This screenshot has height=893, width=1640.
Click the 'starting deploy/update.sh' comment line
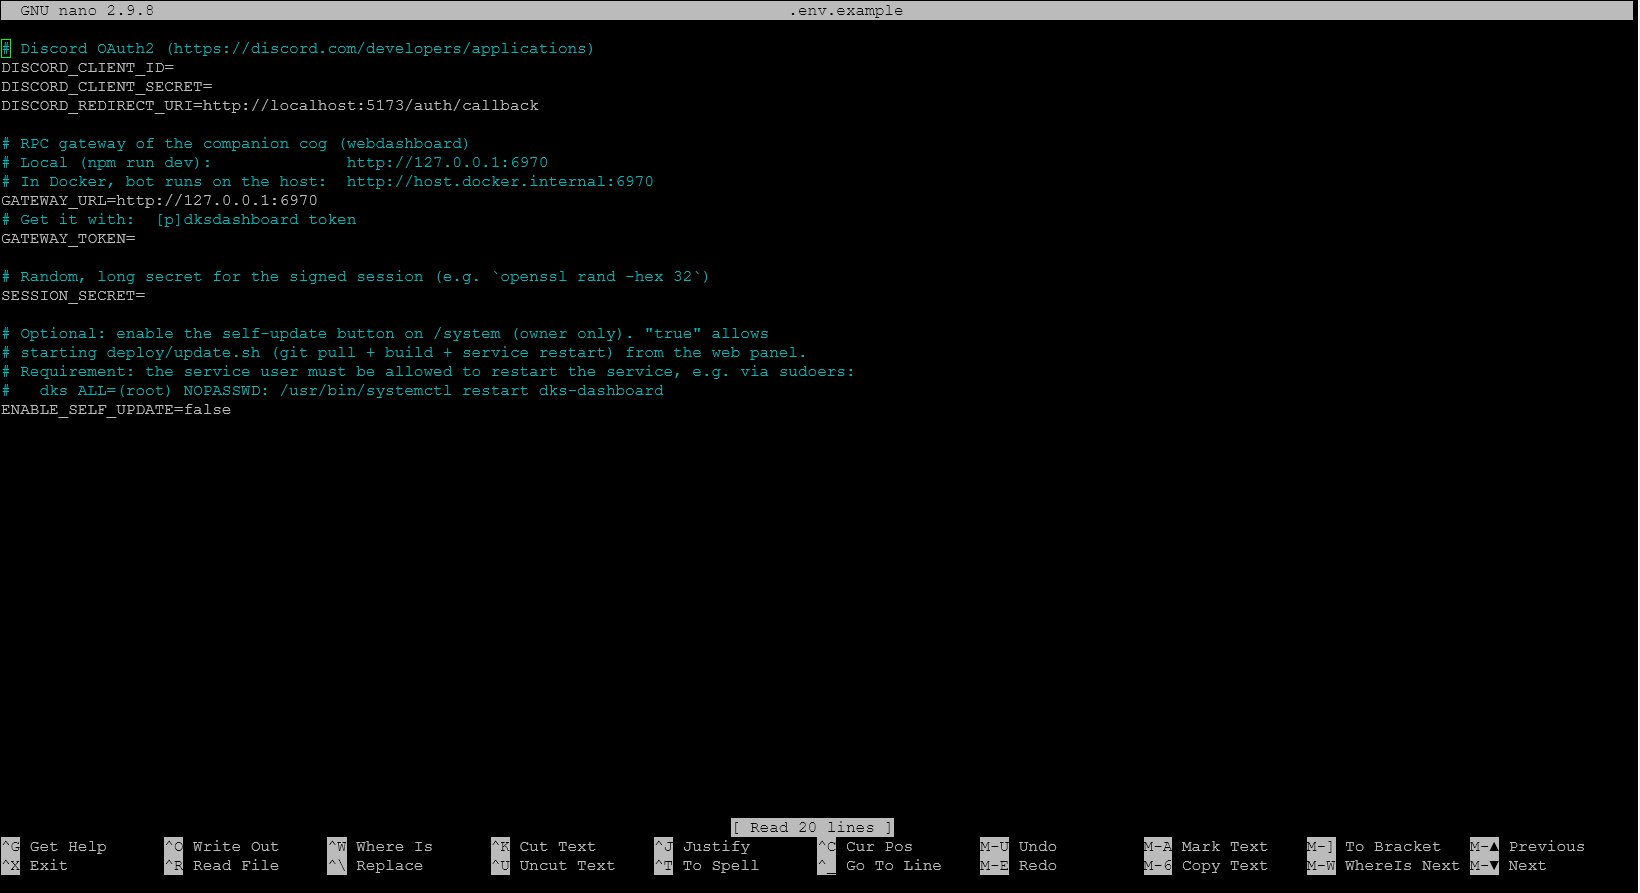pyautogui.click(x=404, y=353)
